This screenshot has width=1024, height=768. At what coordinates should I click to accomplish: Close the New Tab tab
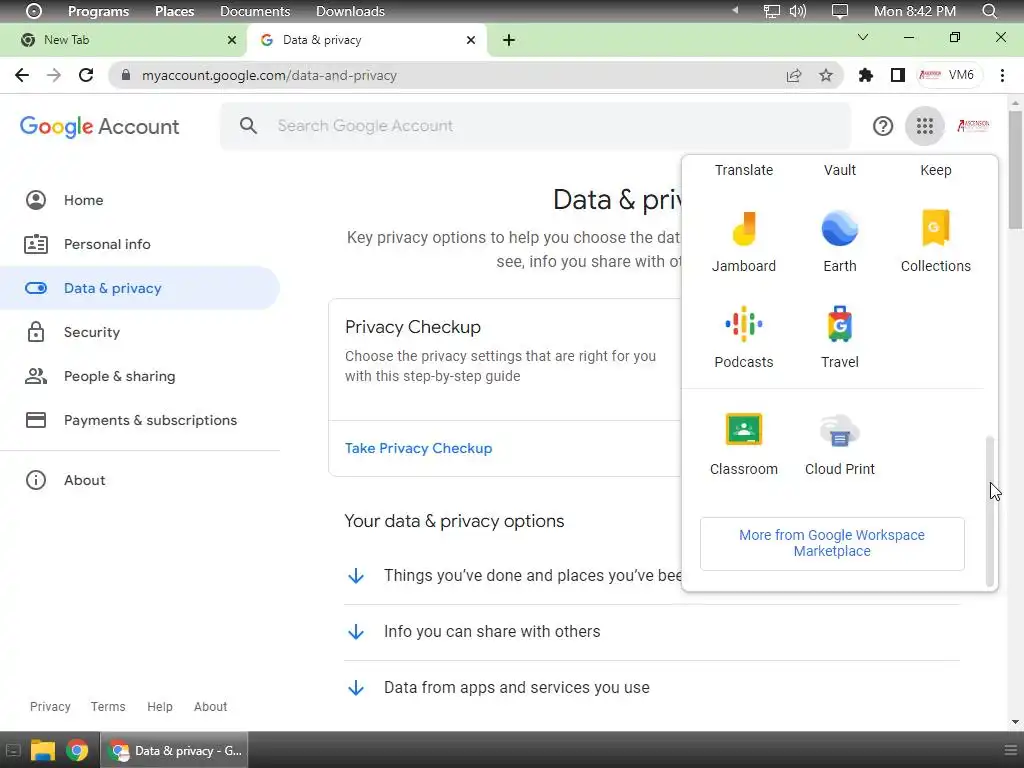(x=231, y=40)
